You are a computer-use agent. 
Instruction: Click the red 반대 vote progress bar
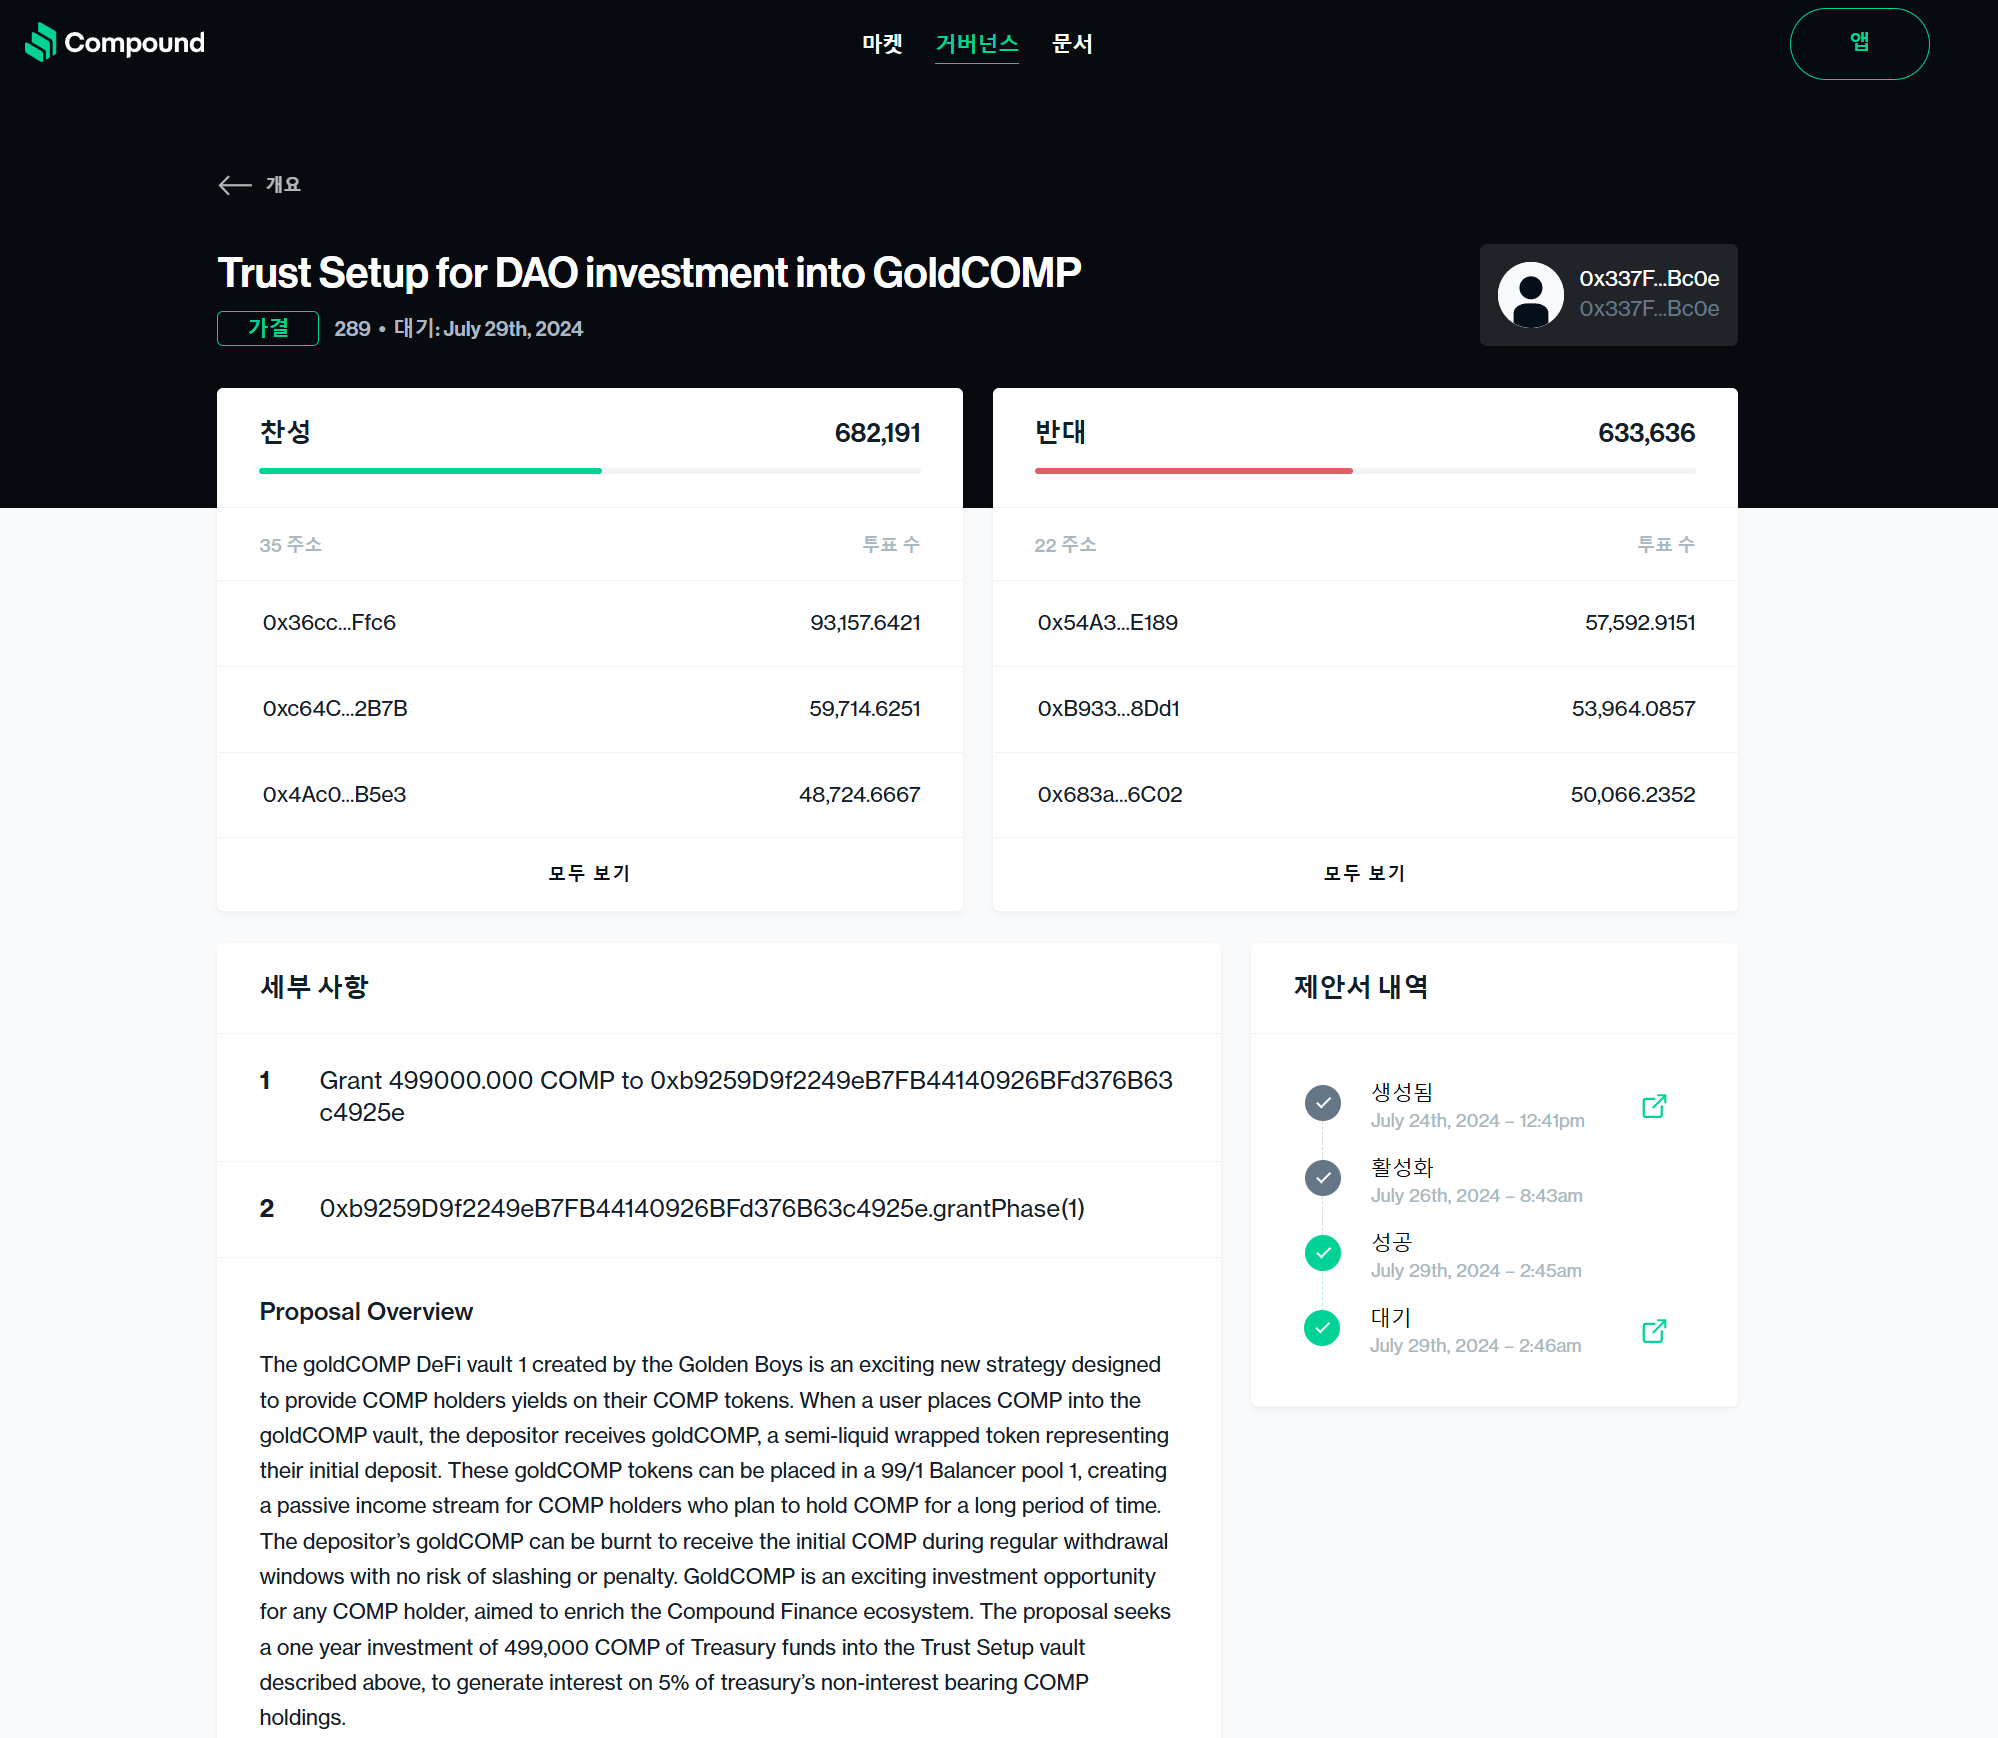click(x=1193, y=470)
